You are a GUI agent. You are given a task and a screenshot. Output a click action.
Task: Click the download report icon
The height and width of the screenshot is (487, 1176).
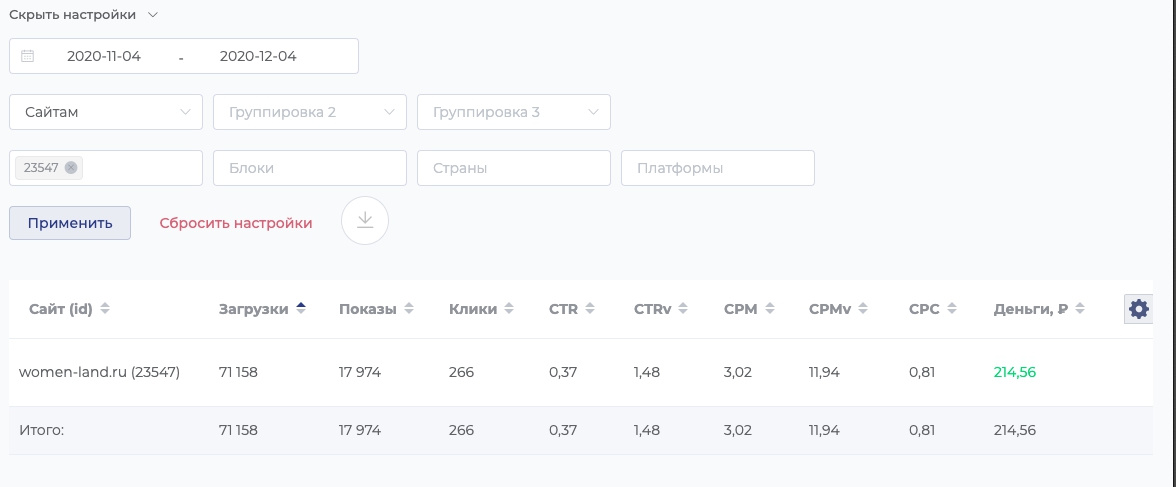365,221
